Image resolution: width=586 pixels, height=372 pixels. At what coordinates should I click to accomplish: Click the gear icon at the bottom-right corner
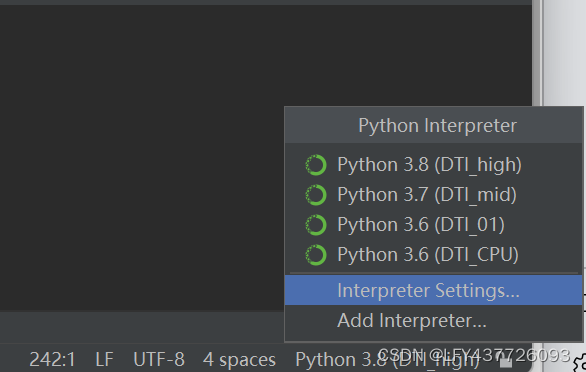(580, 363)
